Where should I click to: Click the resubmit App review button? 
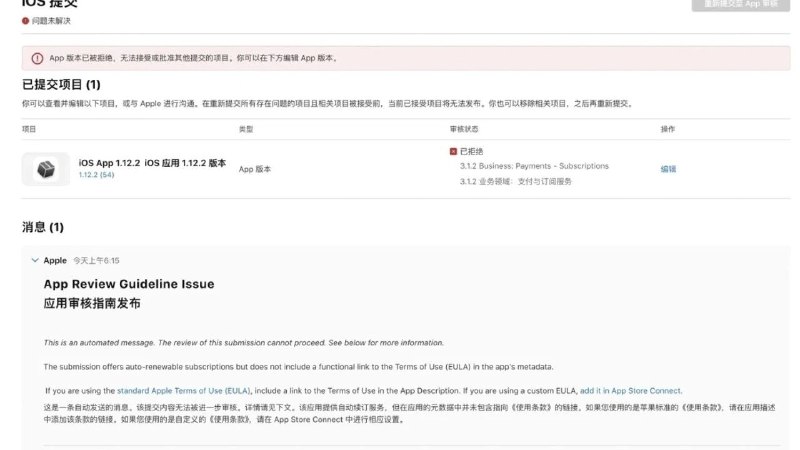pyautogui.click(x=740, y=4)
